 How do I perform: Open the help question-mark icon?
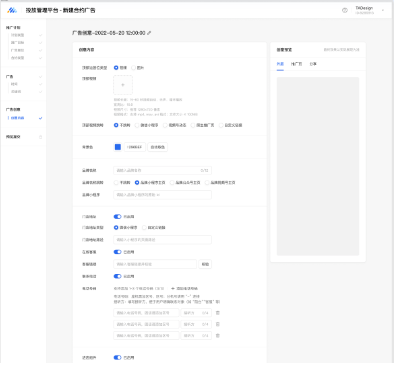tap(345, 10)
